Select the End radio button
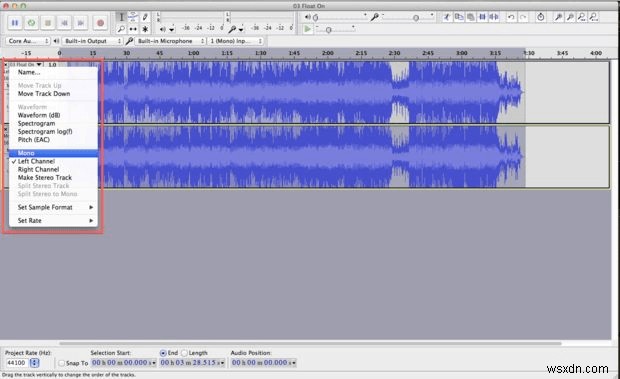Screen dimensions: 620x379 tap(163, 353)
